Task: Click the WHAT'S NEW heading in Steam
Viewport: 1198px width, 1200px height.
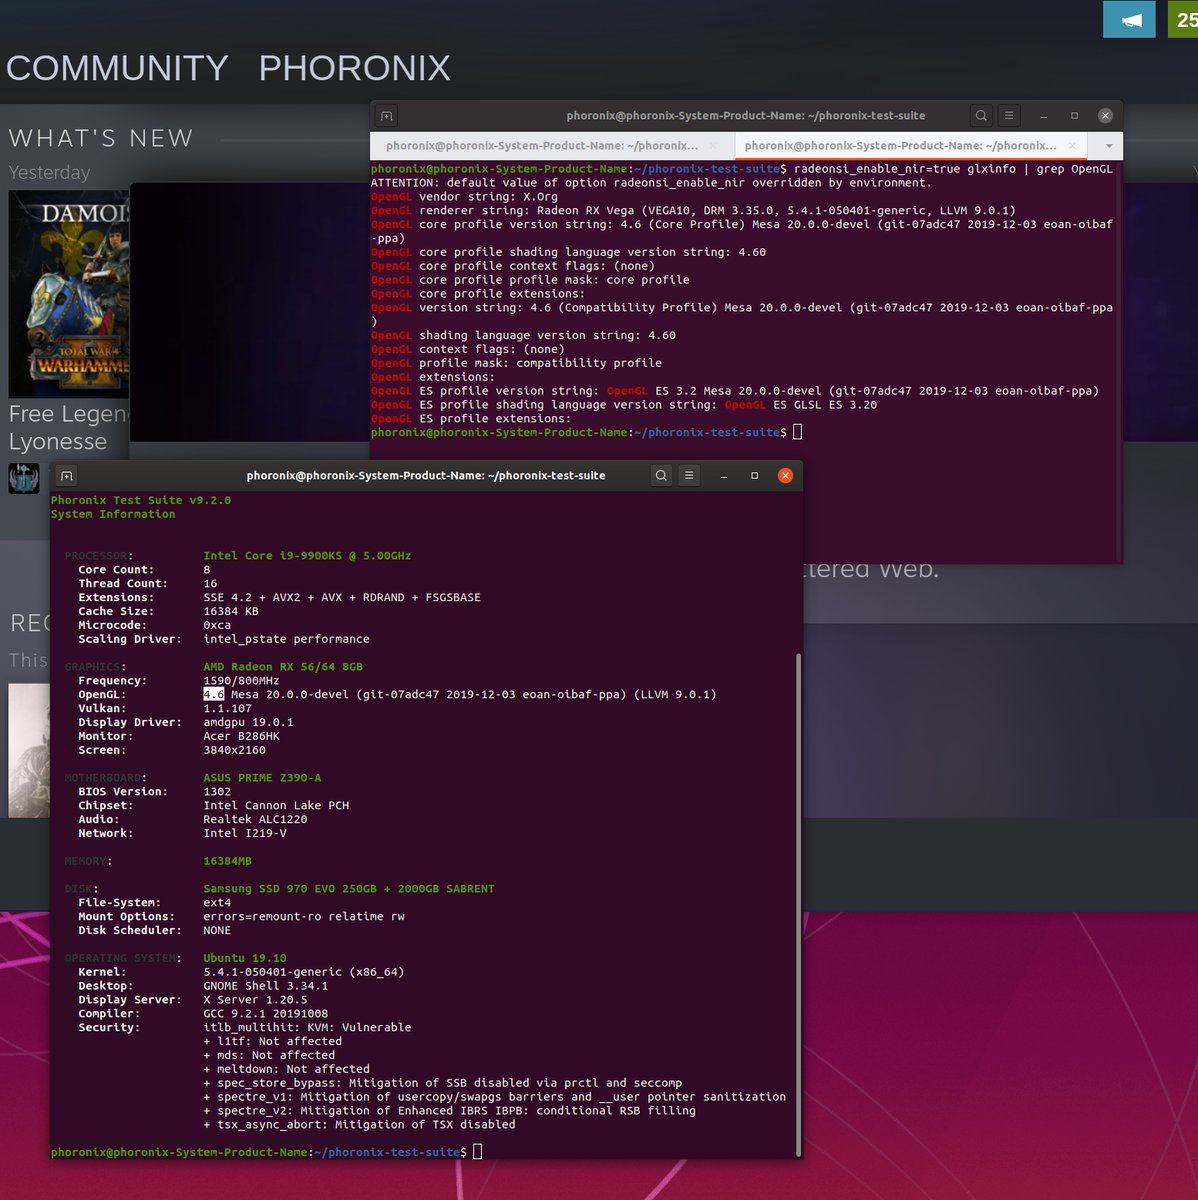Action: (101, 138)
